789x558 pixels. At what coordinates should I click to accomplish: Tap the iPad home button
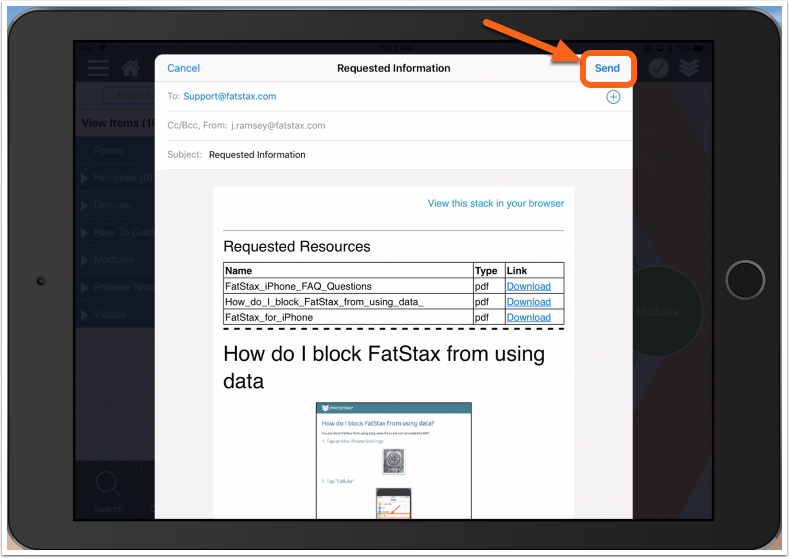tap(745, 280)
